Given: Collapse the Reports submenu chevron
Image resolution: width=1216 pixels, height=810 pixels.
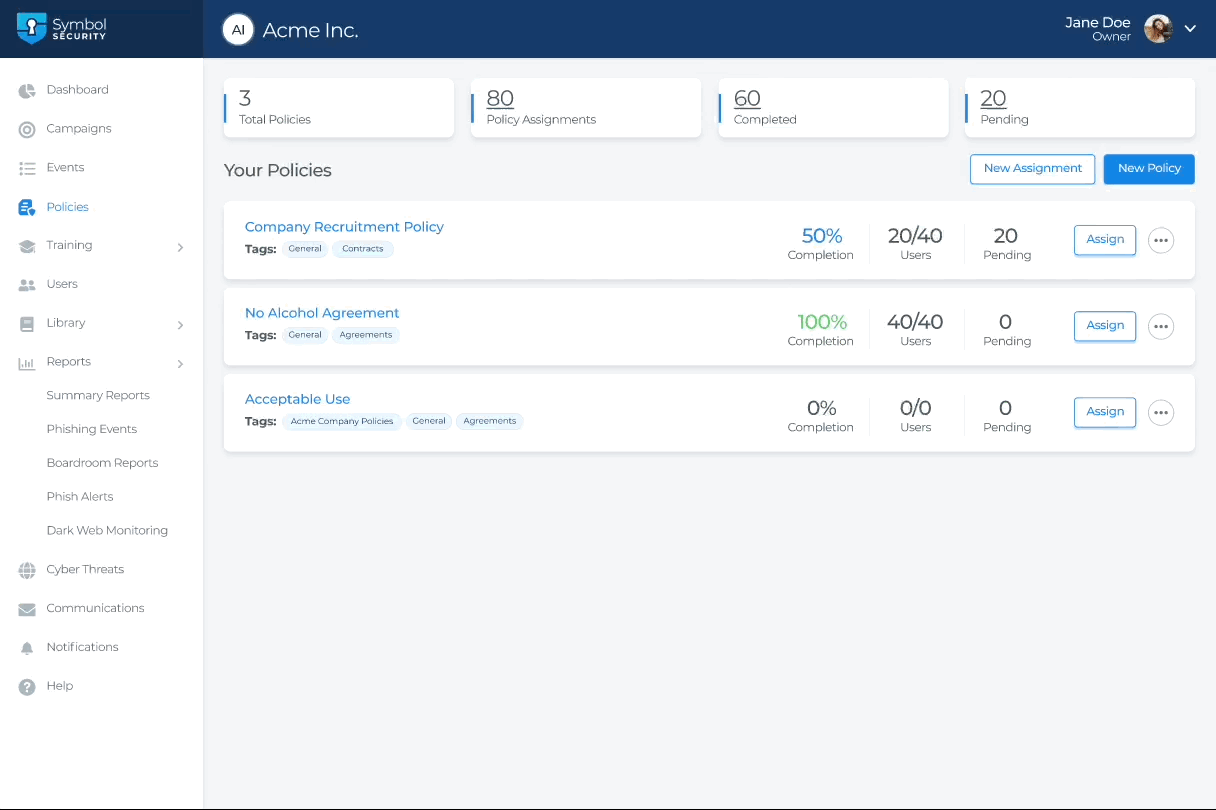Looking at the screenshot, I should [x=180, y=364].
